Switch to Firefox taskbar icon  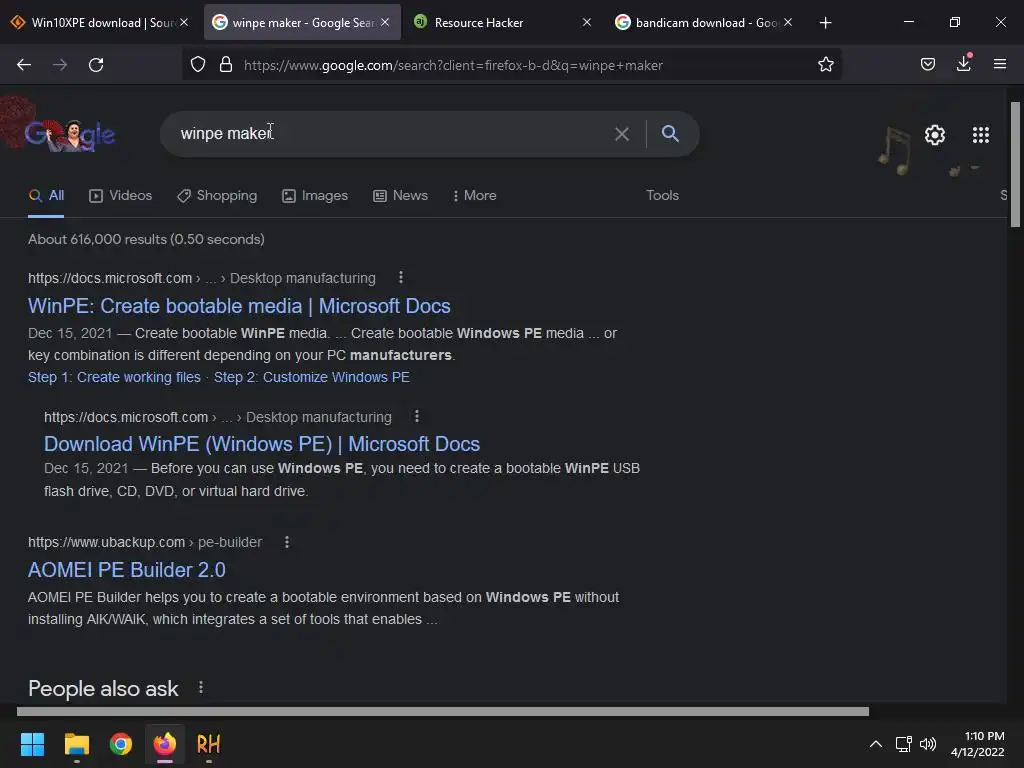(165, 744)
